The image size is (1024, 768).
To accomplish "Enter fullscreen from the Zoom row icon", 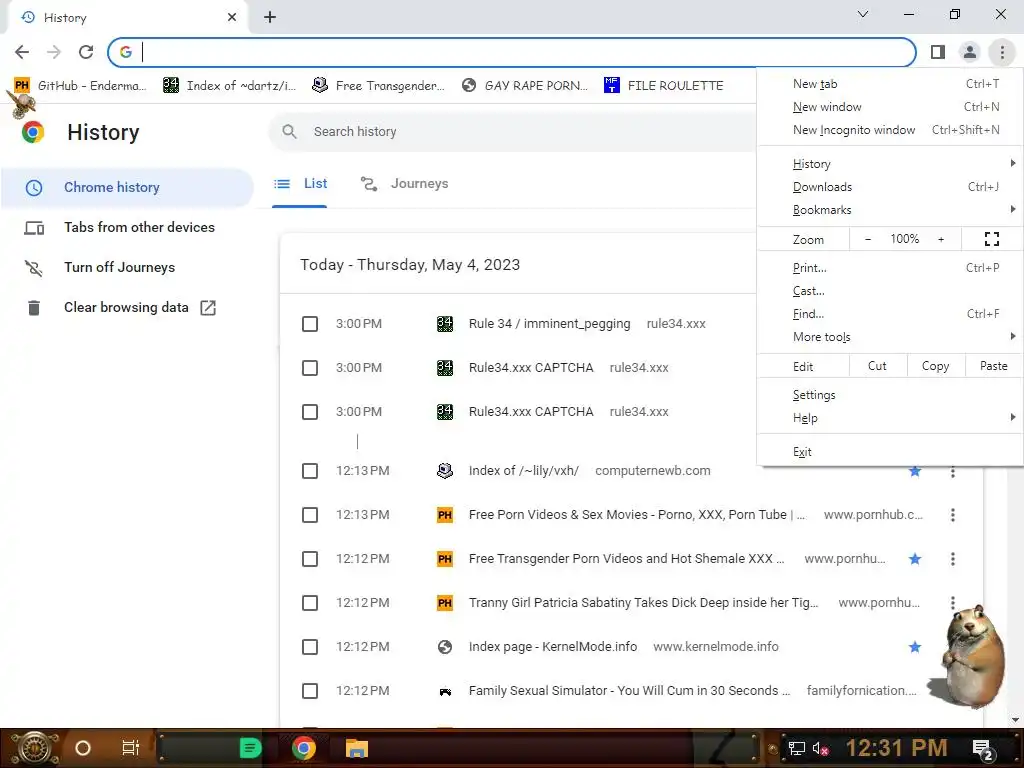I will pyautogui.click(x=991, y=239).
